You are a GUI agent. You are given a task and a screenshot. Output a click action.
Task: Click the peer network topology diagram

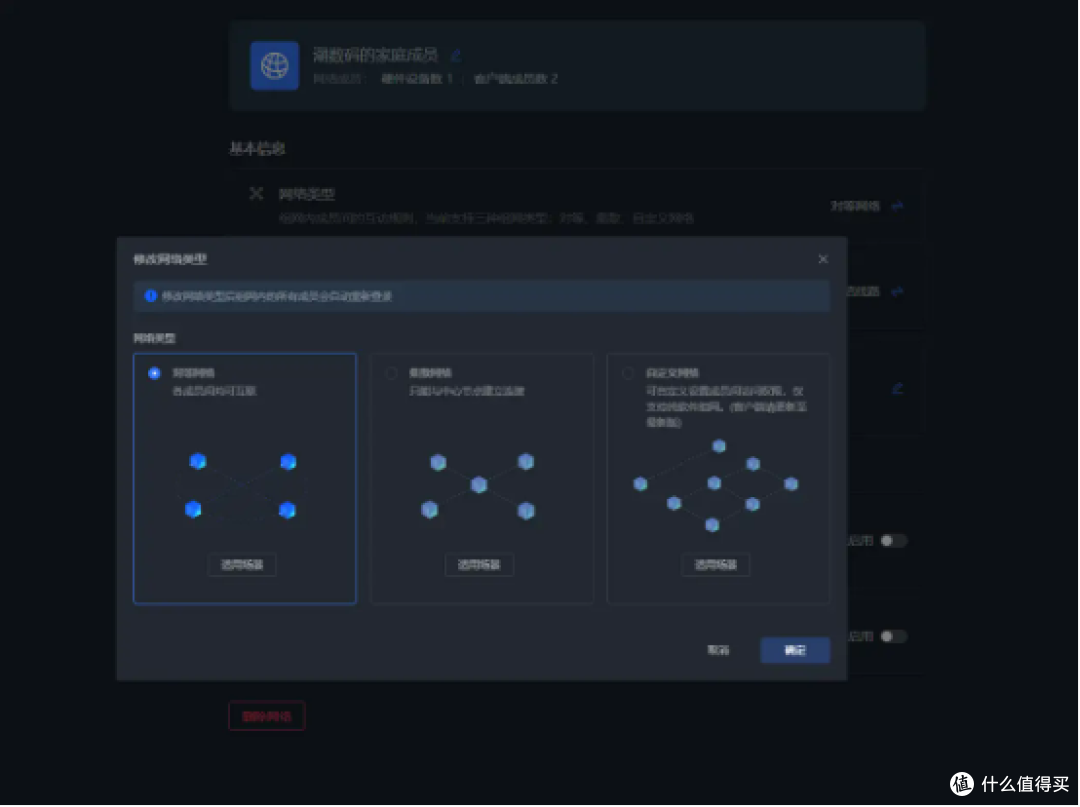coord(241,485)
